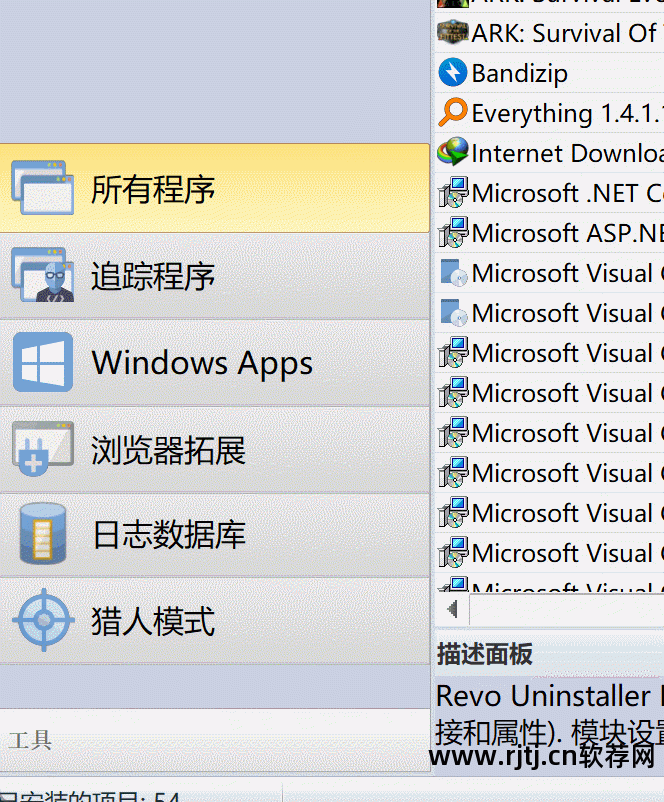Click the horizontal scrollbar left arrow
This screenshot has width=664, height=802.
point(452,609)
